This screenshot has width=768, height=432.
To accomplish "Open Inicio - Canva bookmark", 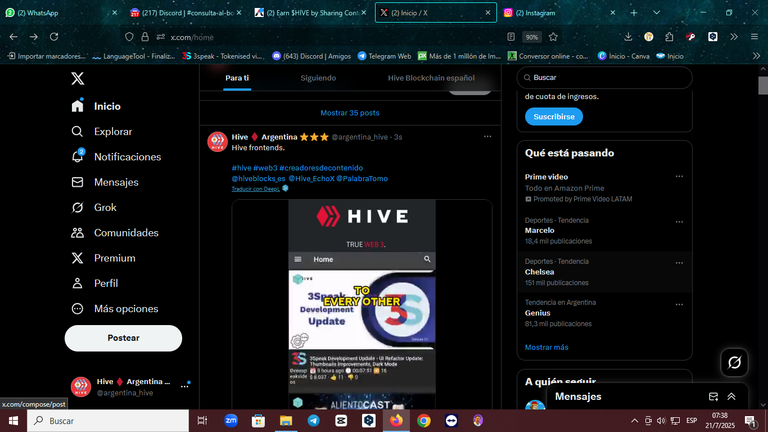I will [624, 56].
